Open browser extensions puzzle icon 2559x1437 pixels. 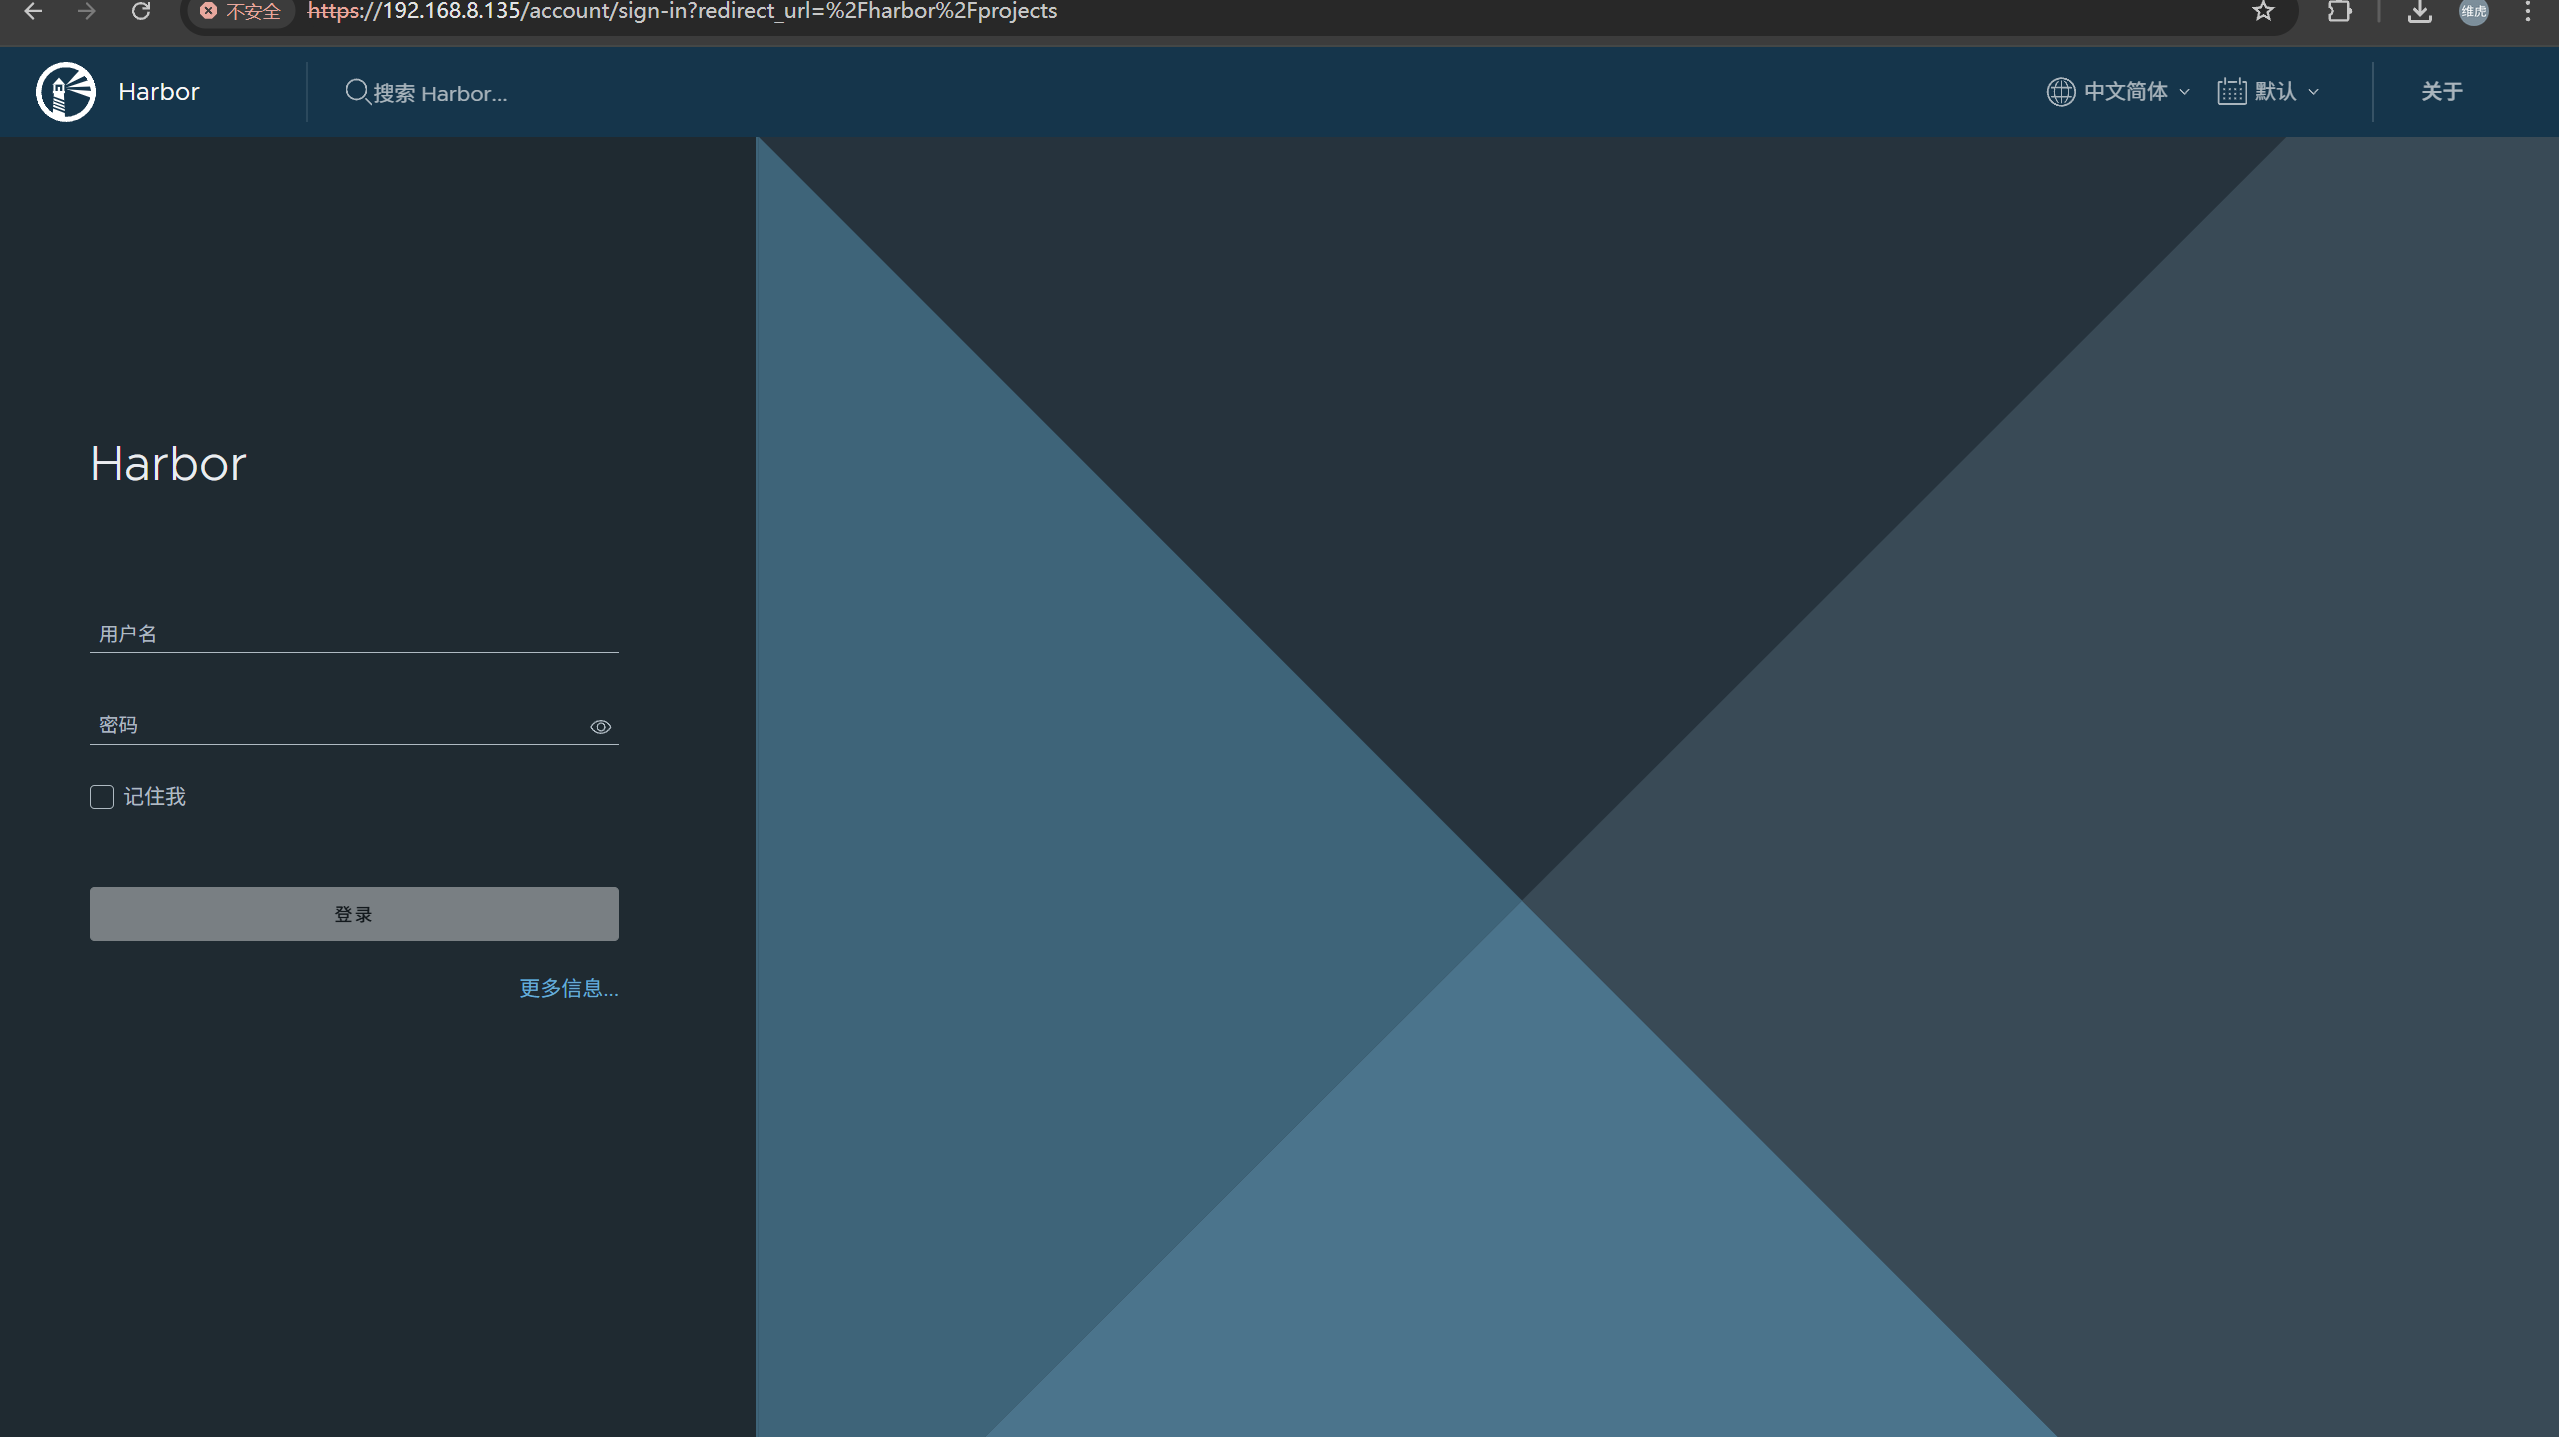(x=2339, y=11)
